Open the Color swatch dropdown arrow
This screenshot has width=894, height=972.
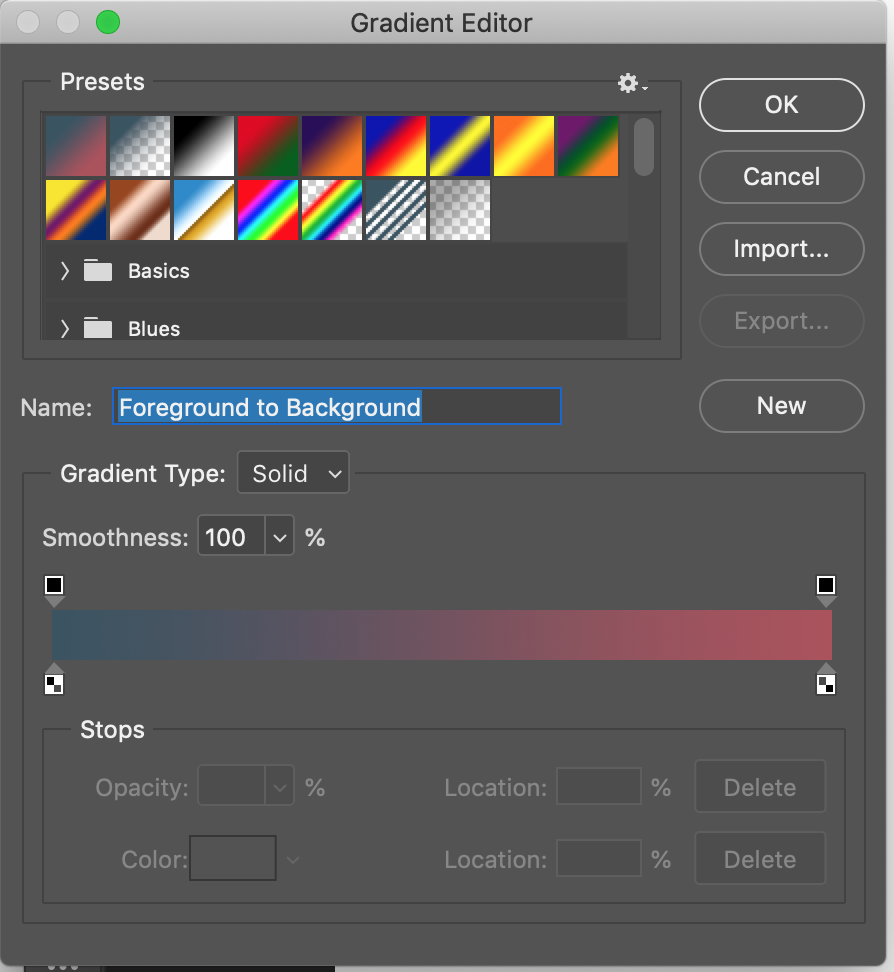(293, 860)
